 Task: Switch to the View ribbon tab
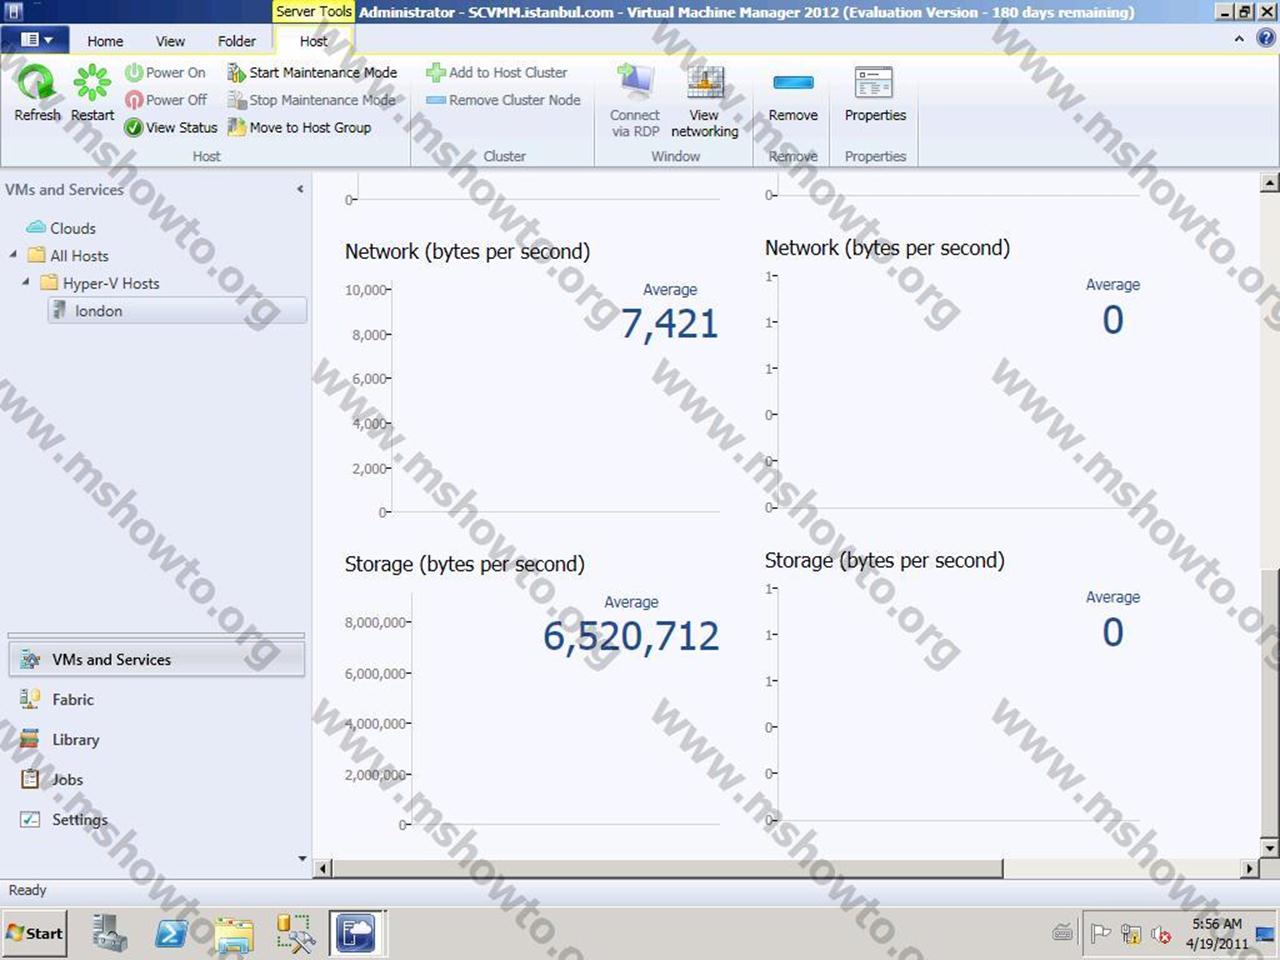170,41
